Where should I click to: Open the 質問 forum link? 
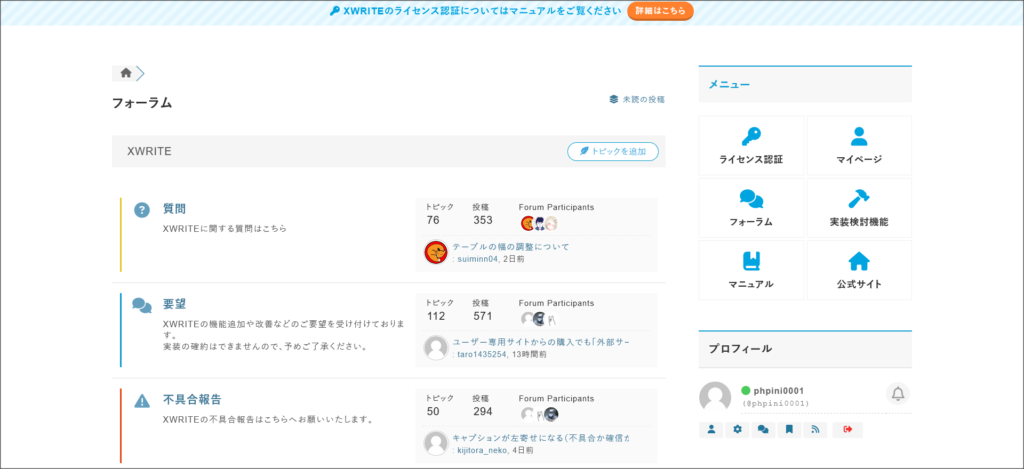[174, 209]
